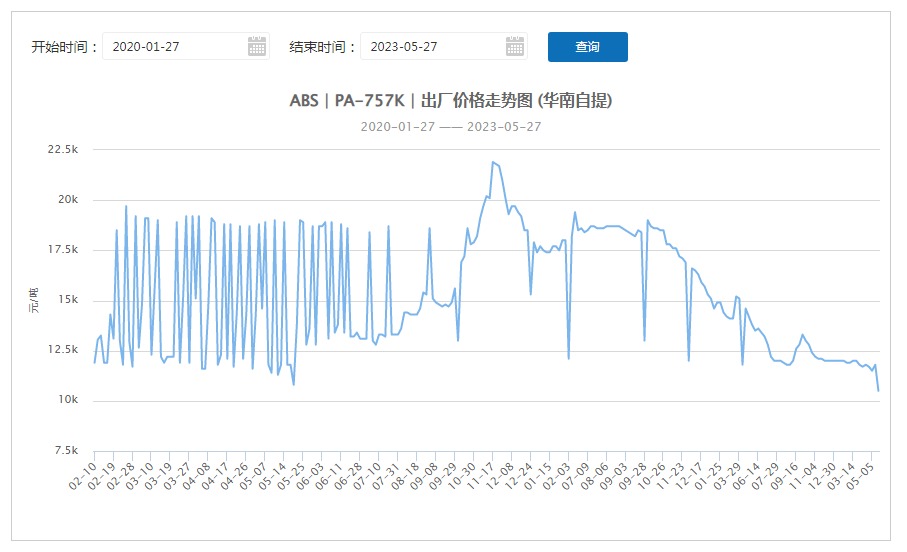Open the calendar icon for 结束时间
The image size is (907, 552).
point(515,46)
